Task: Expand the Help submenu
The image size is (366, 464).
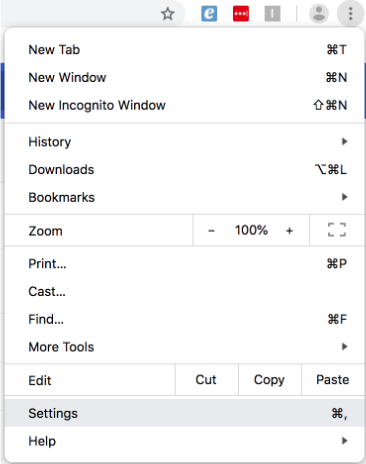Action: [184, 441]
